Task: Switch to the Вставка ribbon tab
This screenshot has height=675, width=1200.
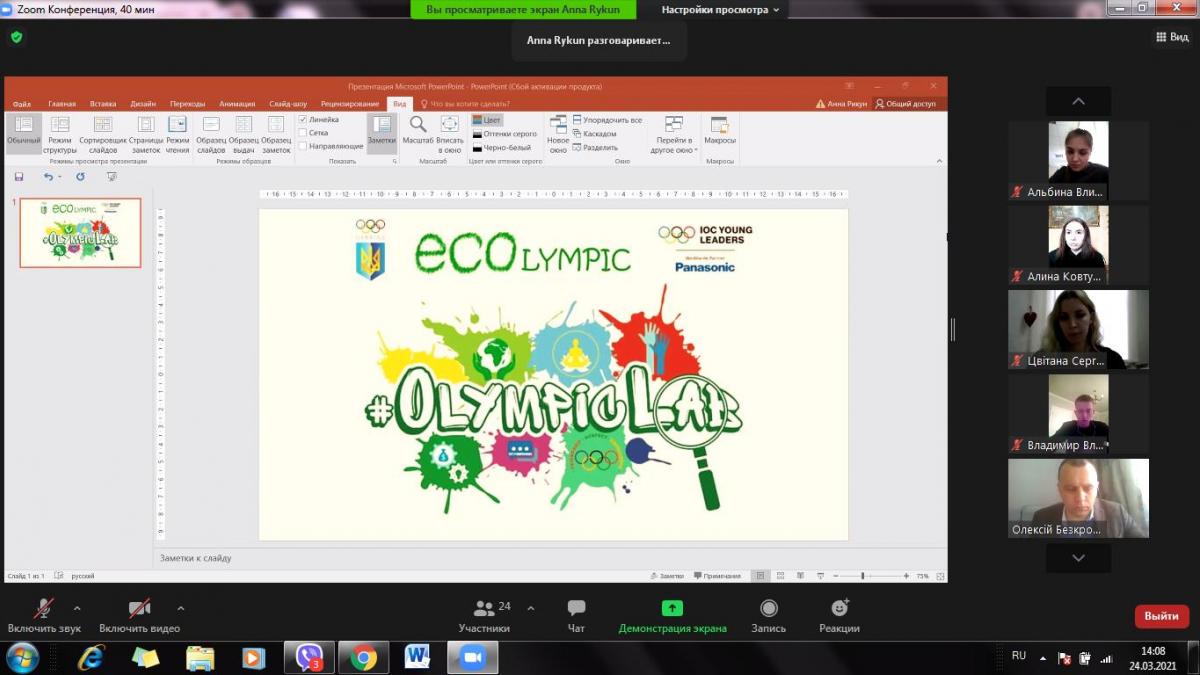Action: (102, 104)
